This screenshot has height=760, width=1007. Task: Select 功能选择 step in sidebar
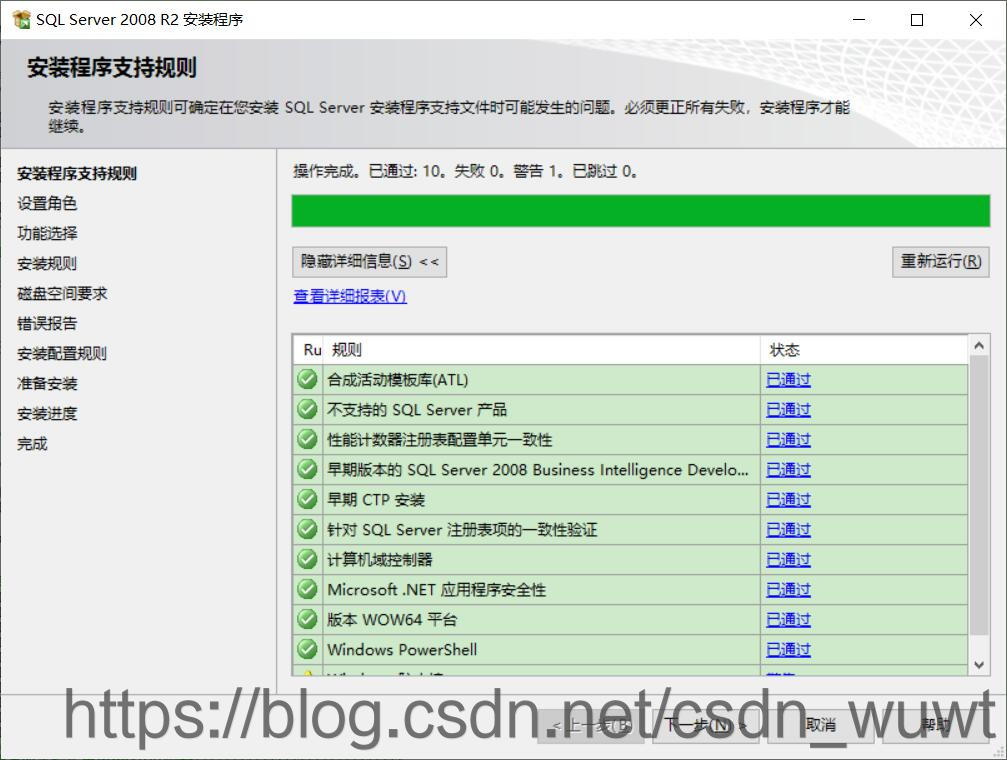point(47,233)
